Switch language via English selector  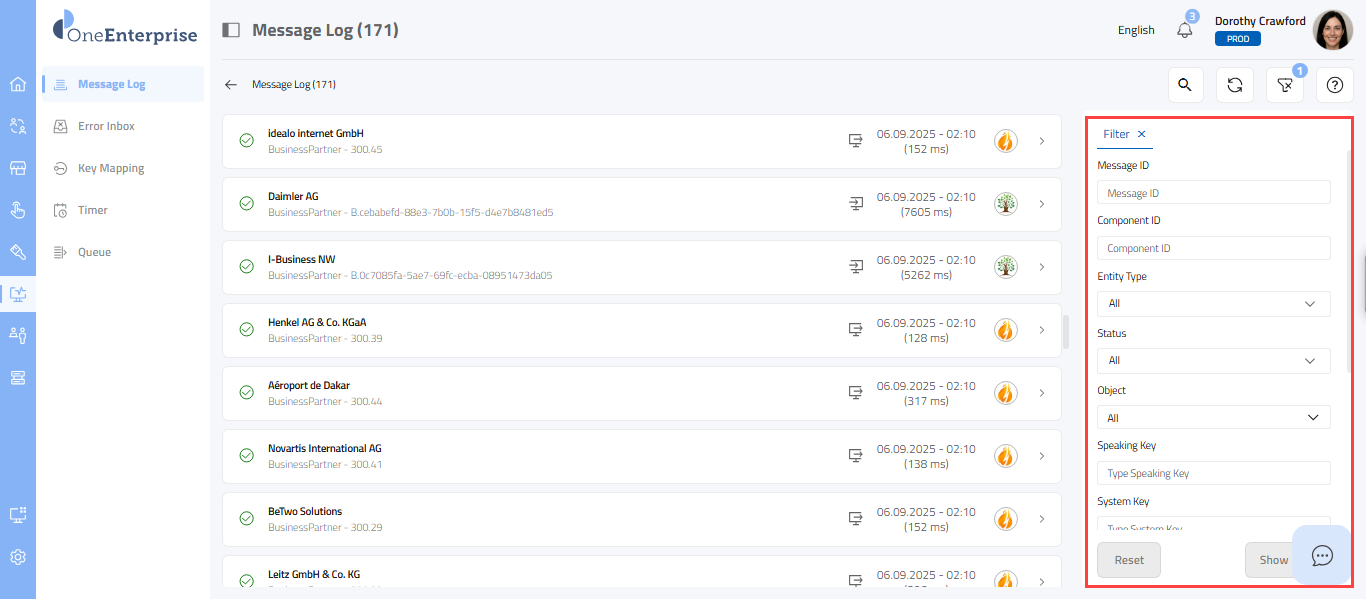tap(1136, 30)
